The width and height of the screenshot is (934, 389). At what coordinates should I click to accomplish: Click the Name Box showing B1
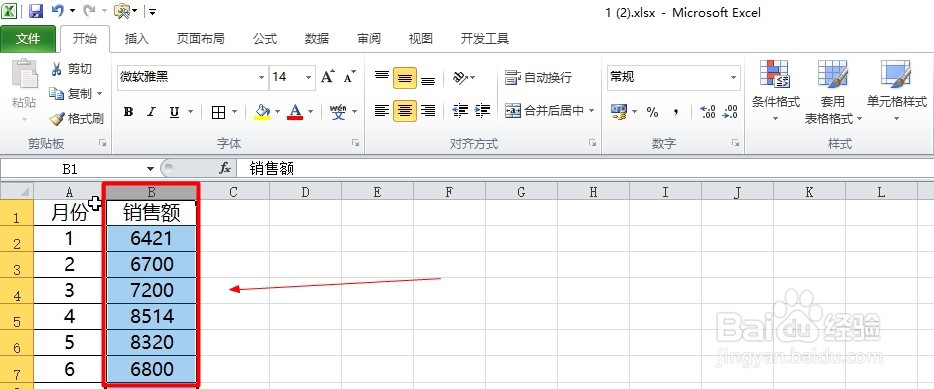click(x=71, y=169)
